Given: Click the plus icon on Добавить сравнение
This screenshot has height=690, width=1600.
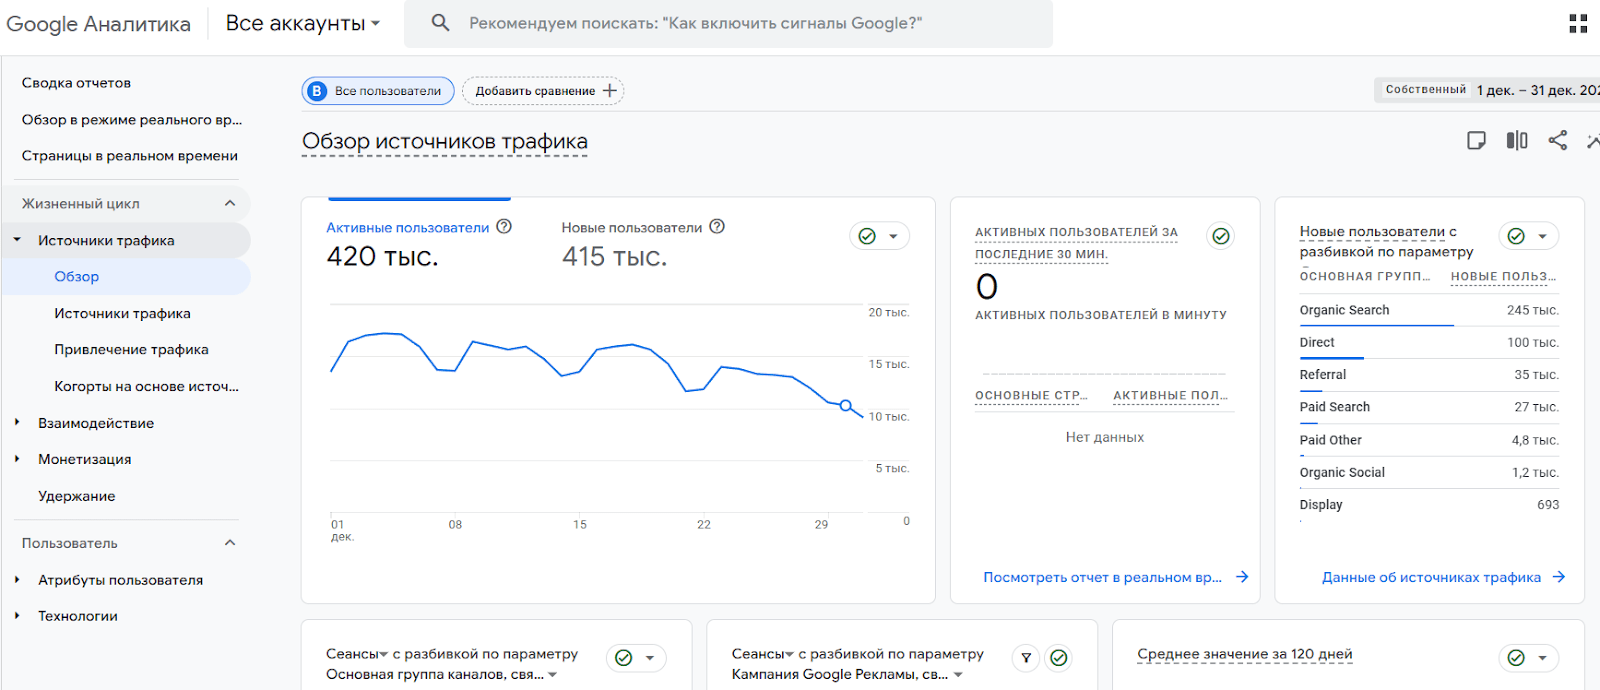Looking at the screenshot, I should pyautogui.click(x=610, y=91).
